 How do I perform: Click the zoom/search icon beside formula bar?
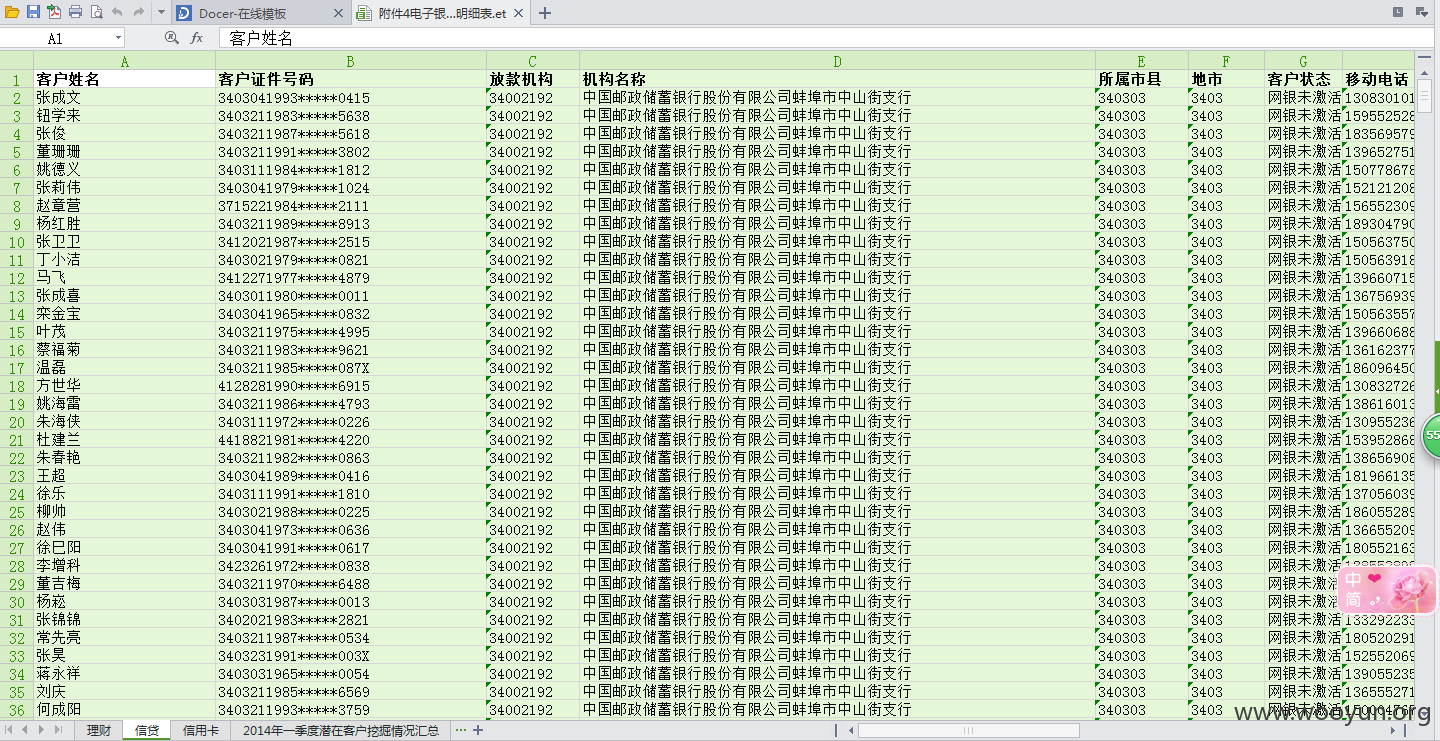[171, 38]
